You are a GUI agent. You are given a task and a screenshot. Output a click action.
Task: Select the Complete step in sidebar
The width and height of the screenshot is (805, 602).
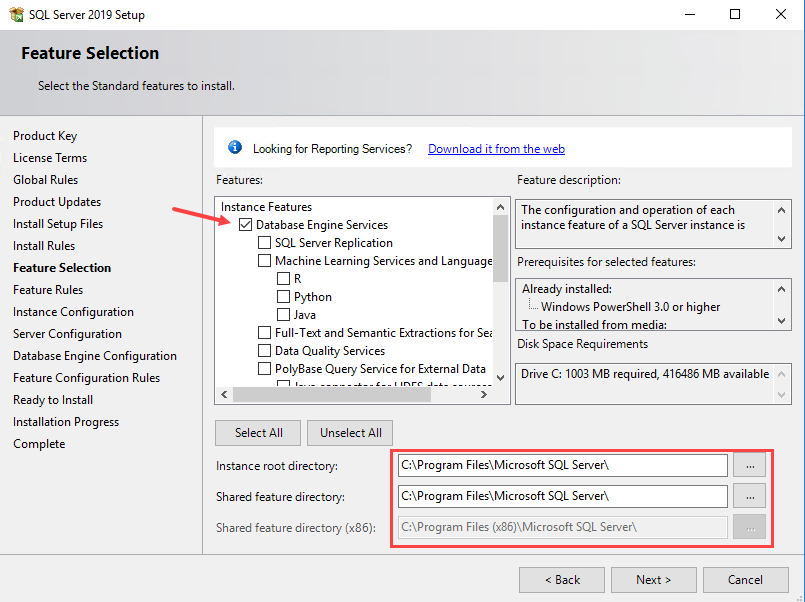coord(39,444)
